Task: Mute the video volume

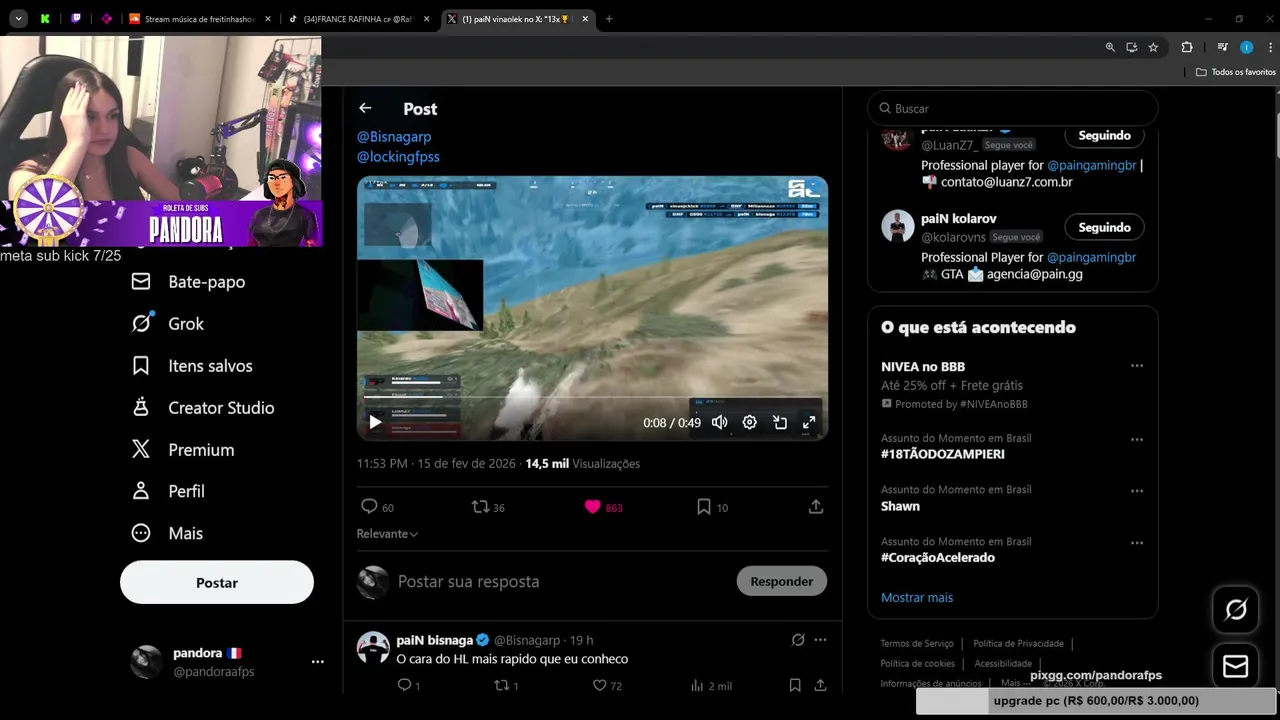Action: pyautogui.click(x=719, y=422)
